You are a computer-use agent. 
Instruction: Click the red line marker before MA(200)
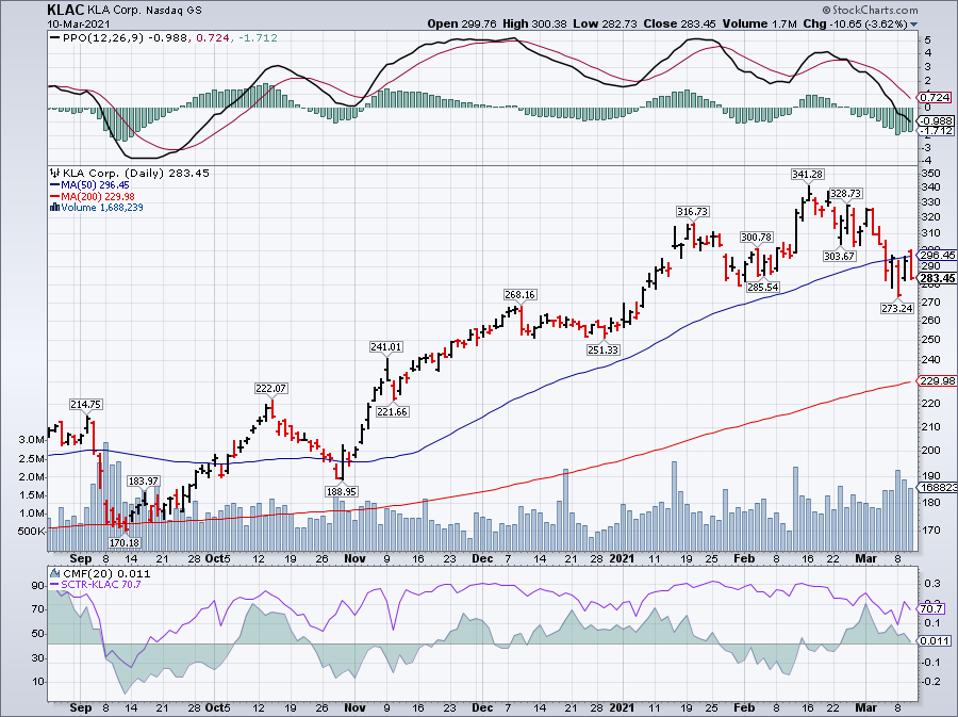(x=55, y=197)
